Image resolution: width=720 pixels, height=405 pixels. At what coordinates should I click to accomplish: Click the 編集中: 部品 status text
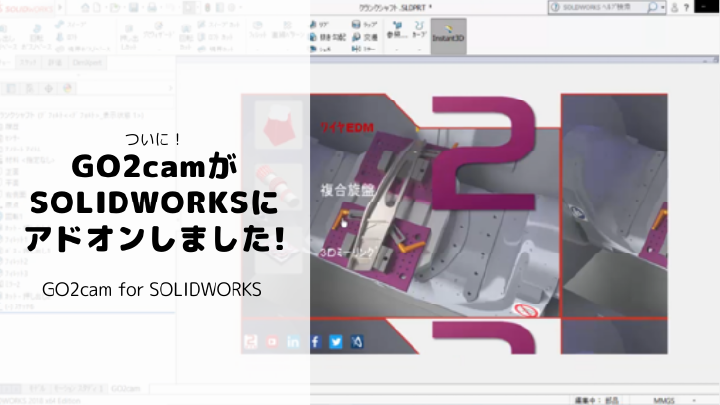click(x=596, y=401)
